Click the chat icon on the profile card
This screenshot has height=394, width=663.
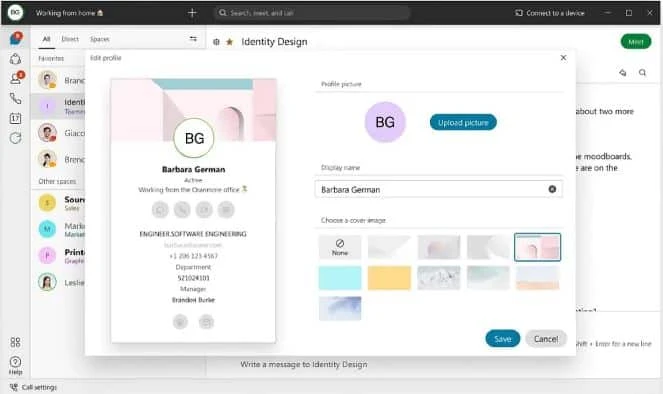tap(160, 209)
